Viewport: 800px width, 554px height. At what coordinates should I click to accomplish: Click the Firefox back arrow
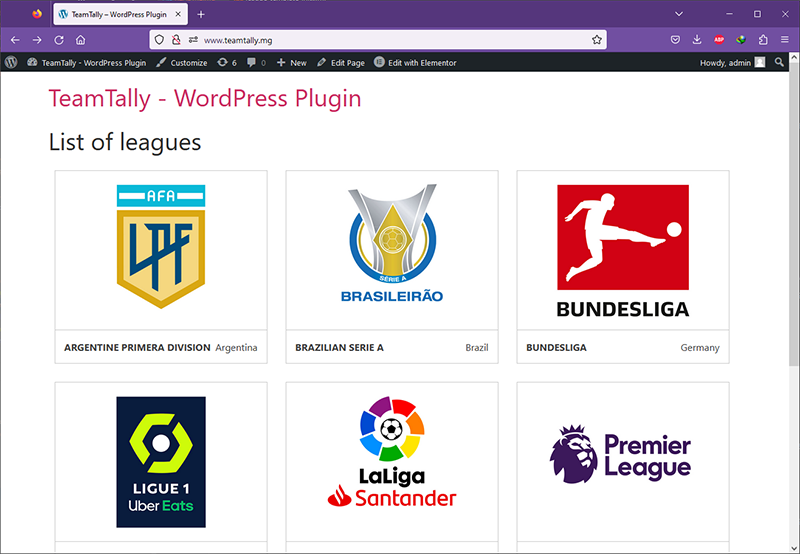(x=15, y=40)
